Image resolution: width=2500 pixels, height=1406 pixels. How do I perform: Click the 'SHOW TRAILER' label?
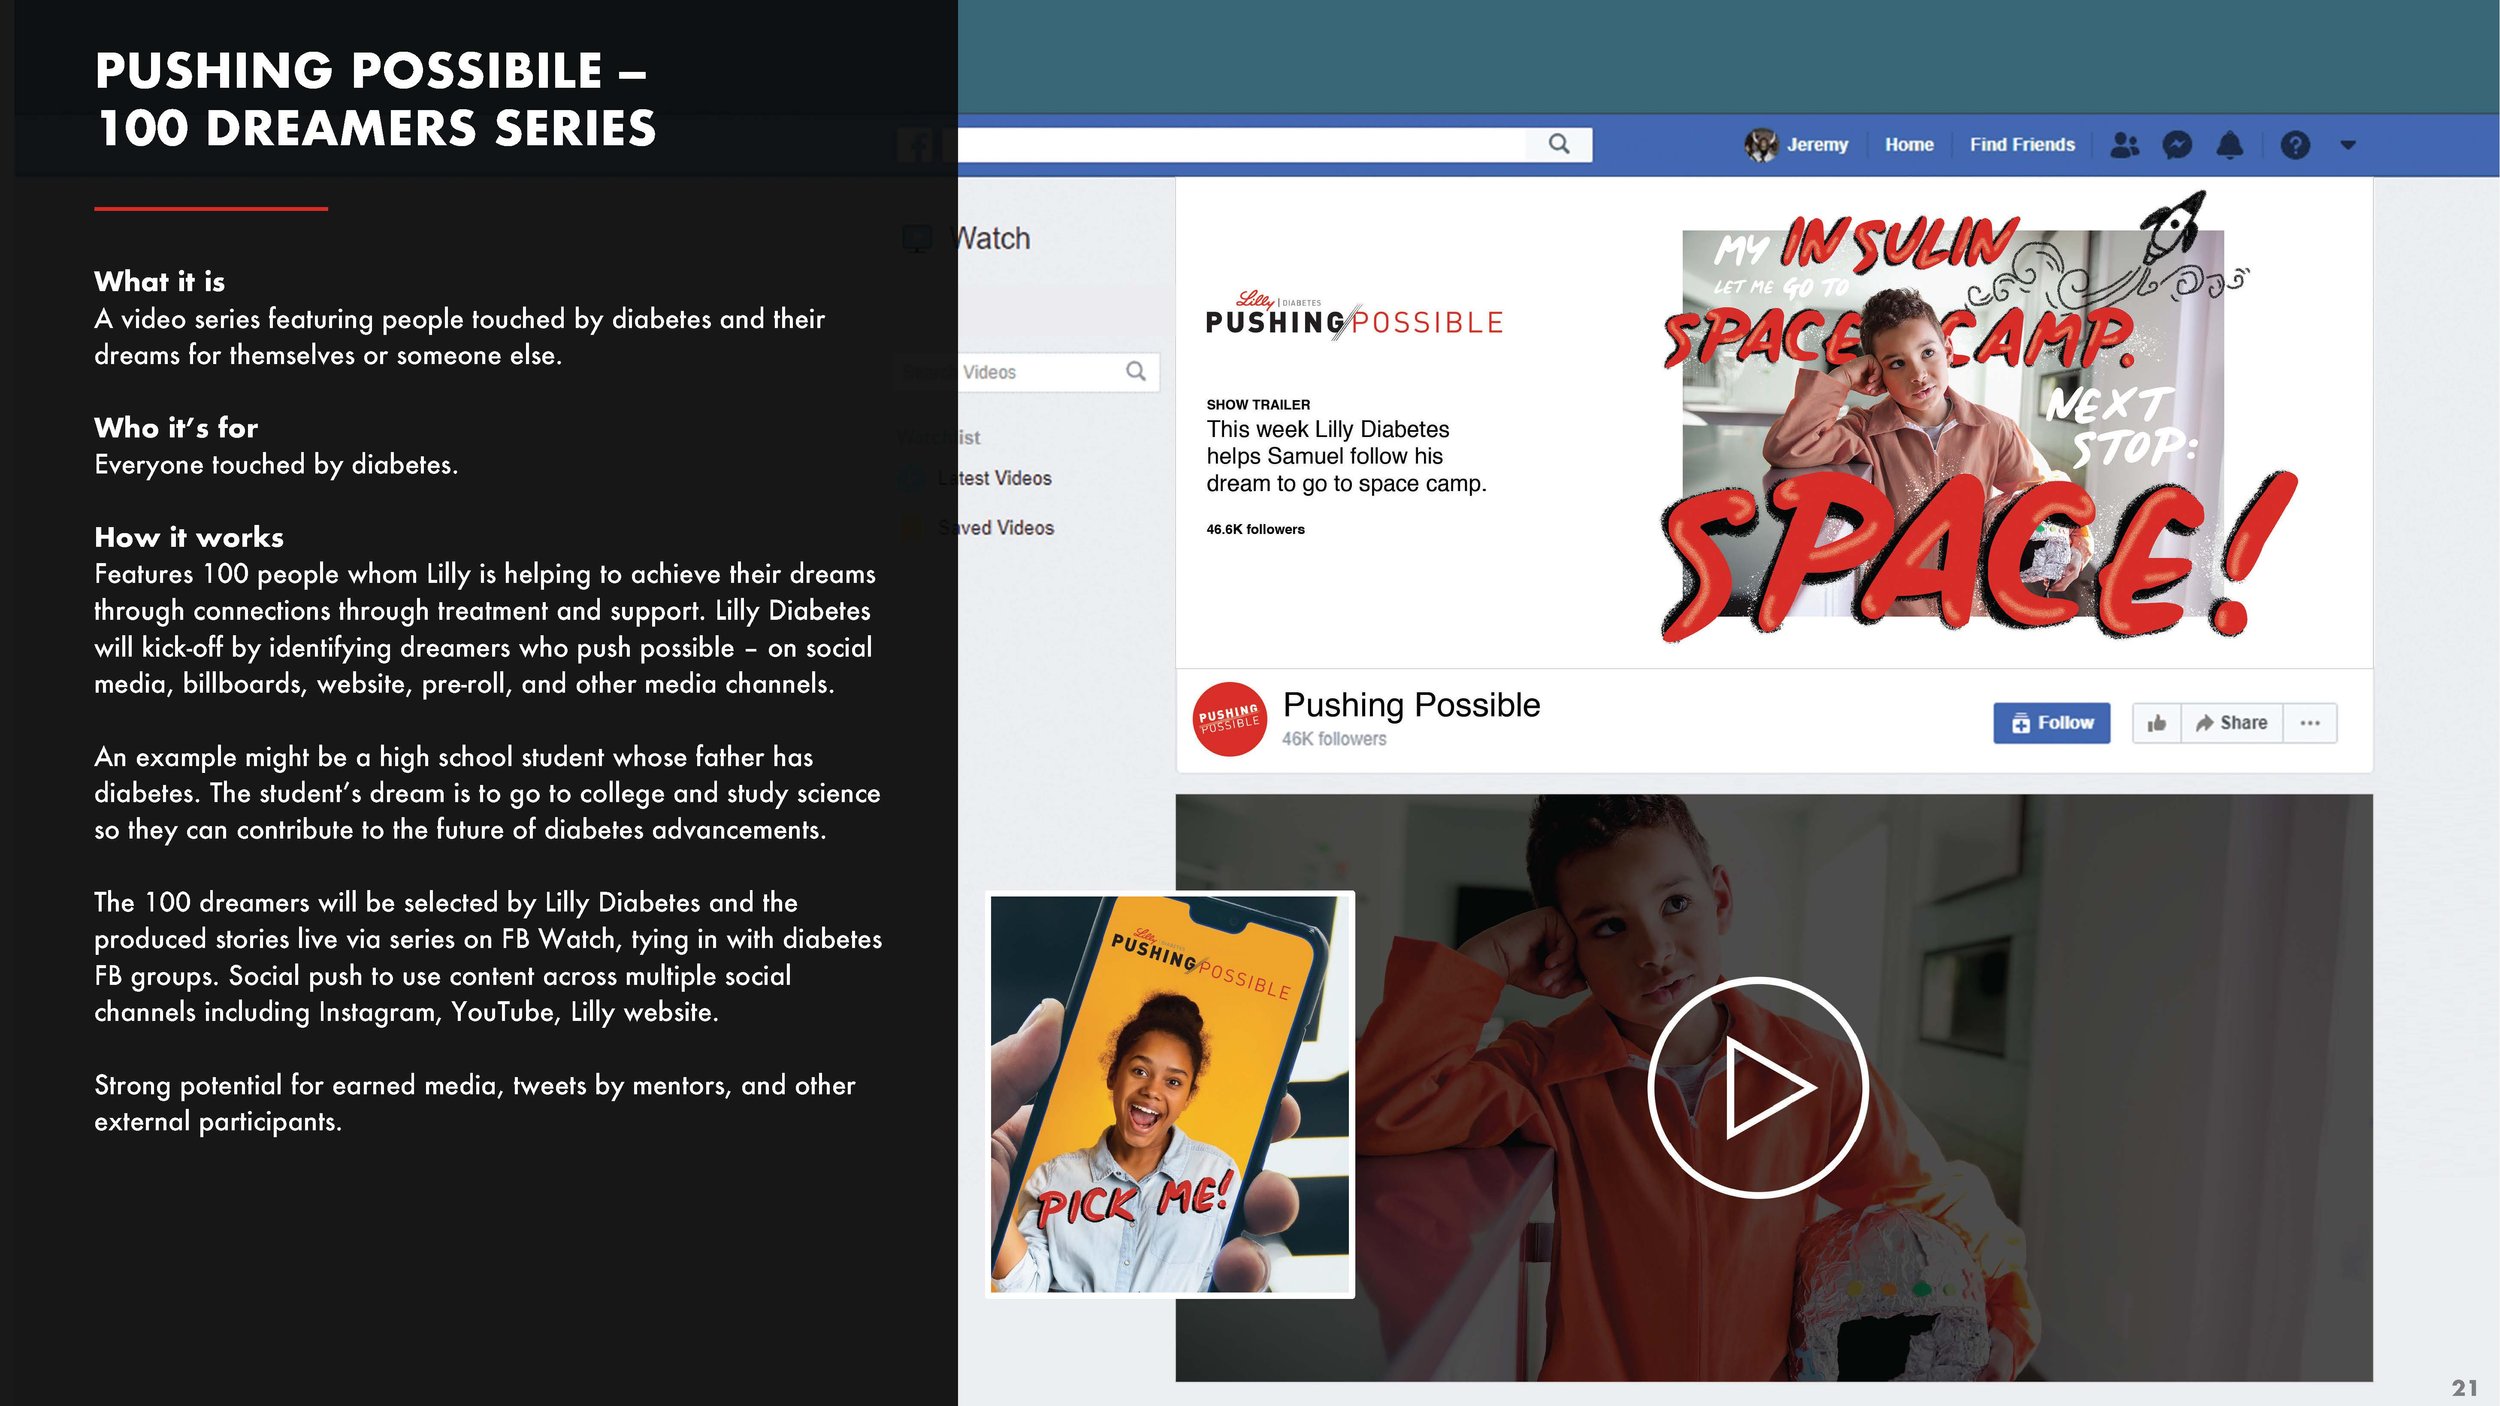coord(1258,404)
